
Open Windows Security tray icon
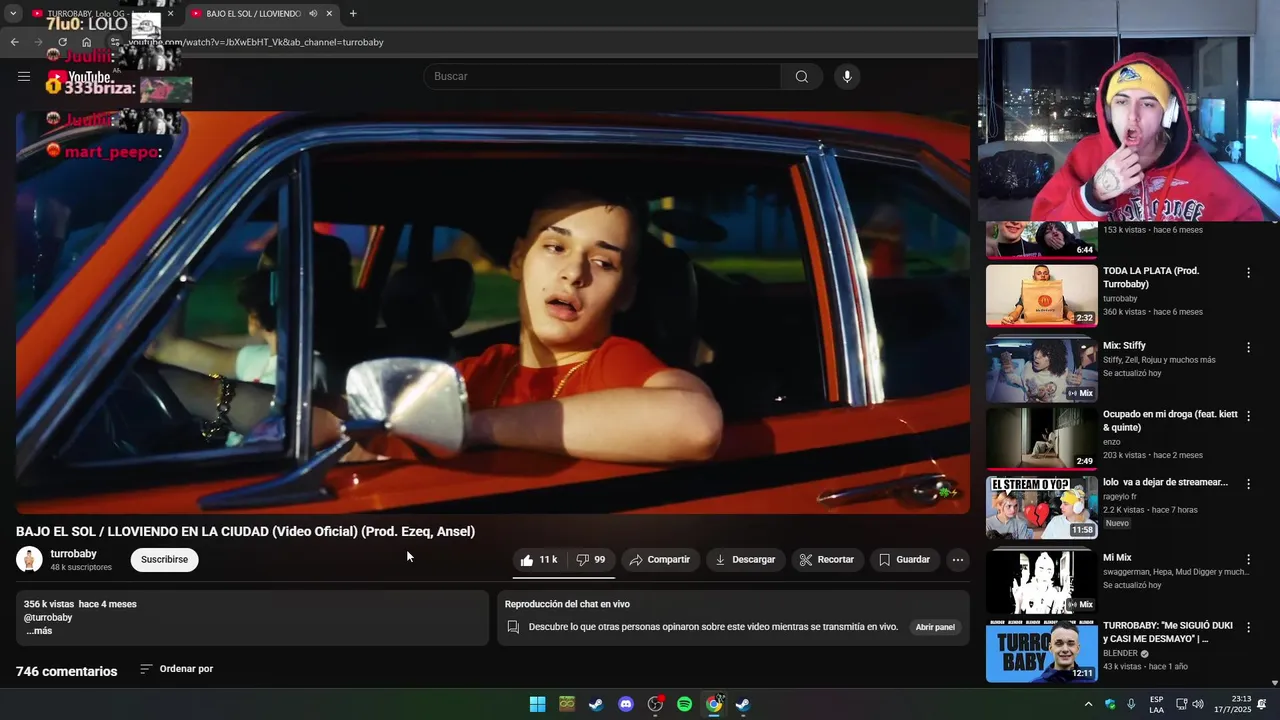[1110, 704]
